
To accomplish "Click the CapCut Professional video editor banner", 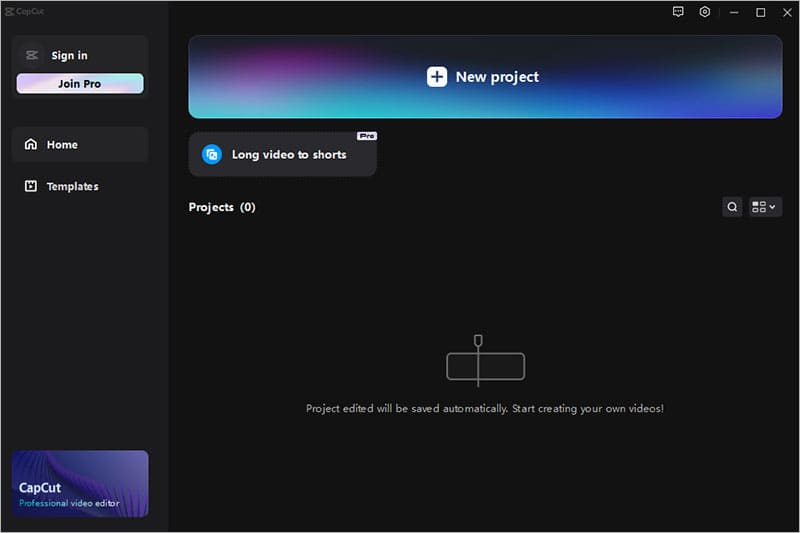I will 80,484.
